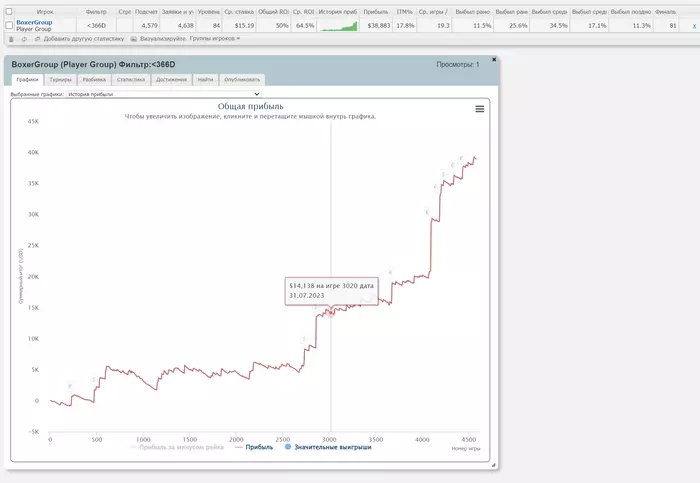Expand the Группы игроков dropdown
700x483 pixels.
pos(215,39)
